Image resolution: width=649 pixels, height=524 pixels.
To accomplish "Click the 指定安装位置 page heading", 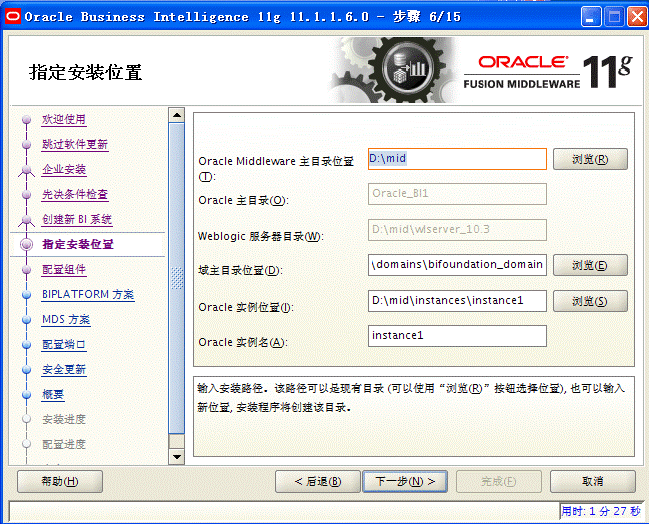I will (x=86, y=72).
